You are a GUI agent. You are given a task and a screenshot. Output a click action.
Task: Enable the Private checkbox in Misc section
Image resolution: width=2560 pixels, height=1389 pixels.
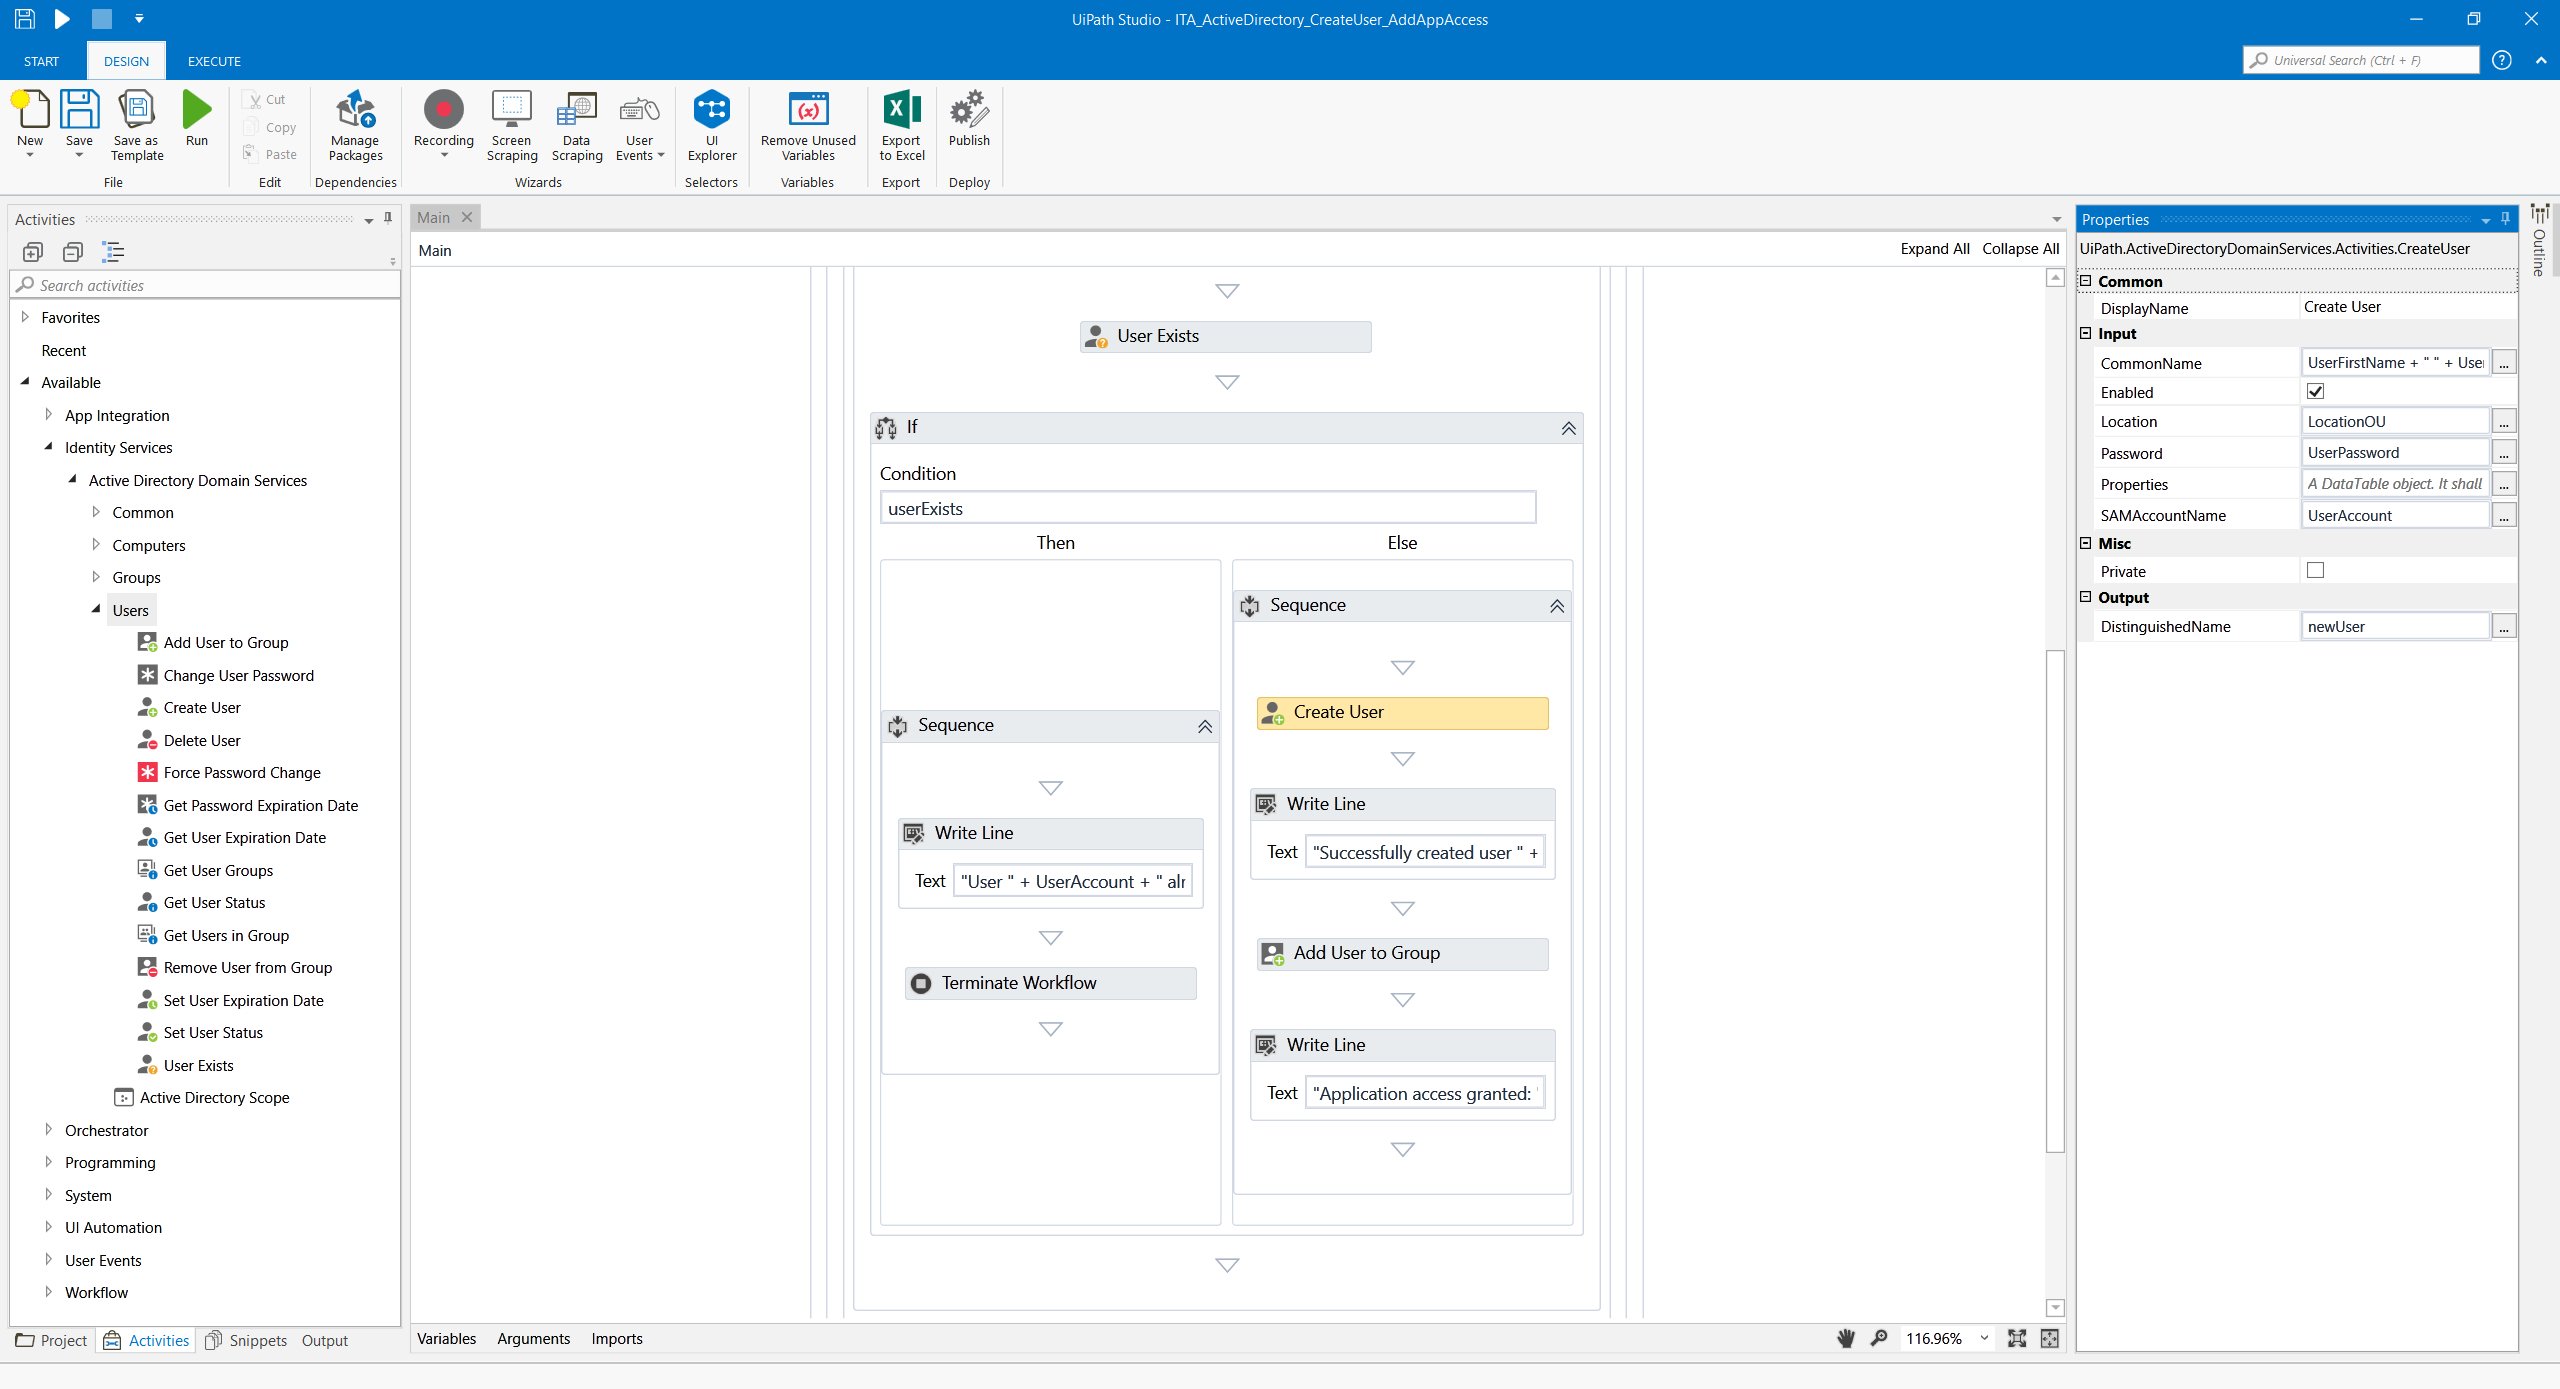point(2315,570)
